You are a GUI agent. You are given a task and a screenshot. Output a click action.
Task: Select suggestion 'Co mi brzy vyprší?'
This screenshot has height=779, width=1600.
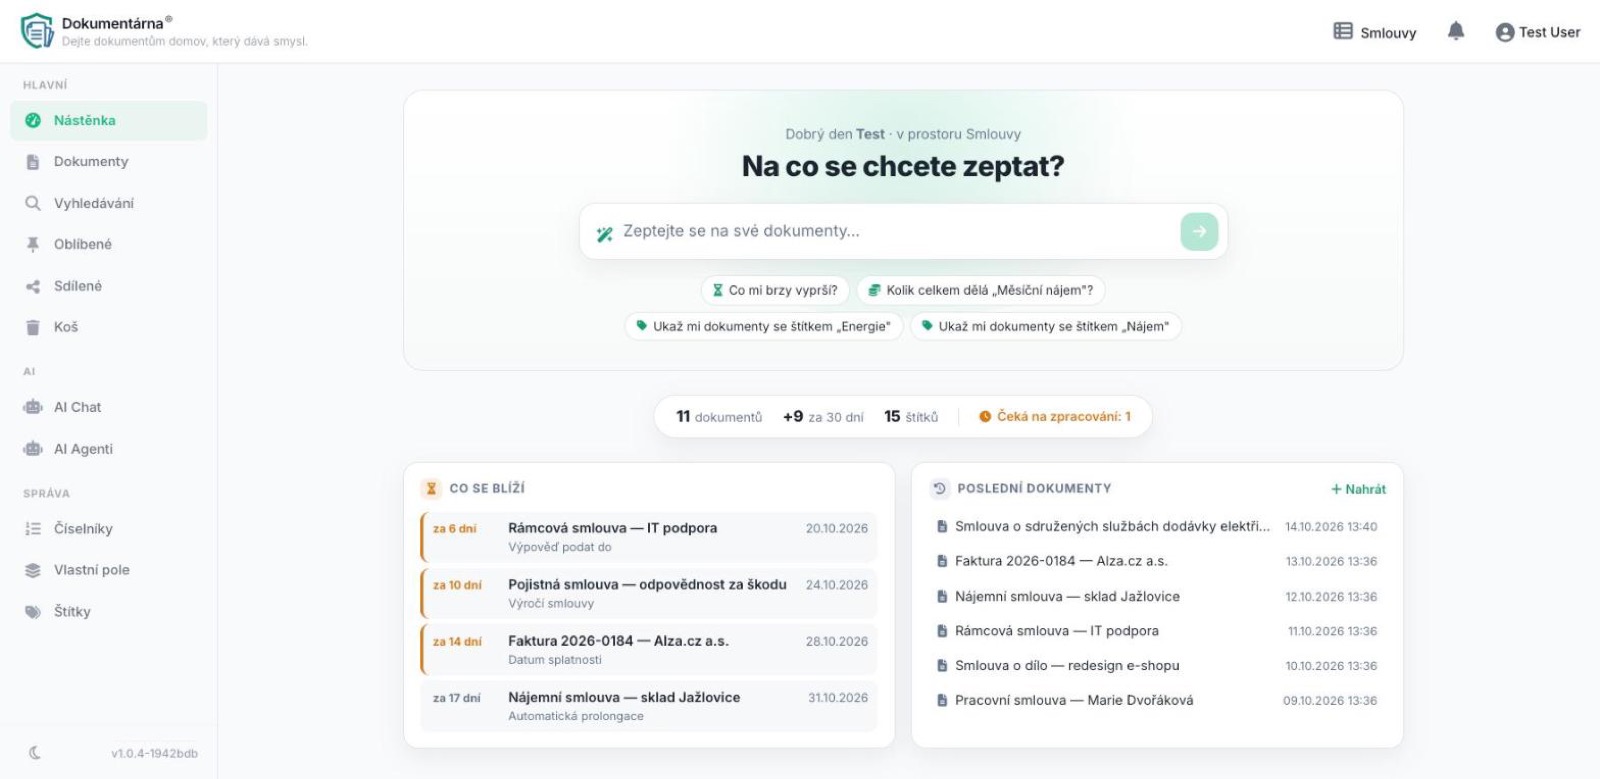[x=775, y=290]
